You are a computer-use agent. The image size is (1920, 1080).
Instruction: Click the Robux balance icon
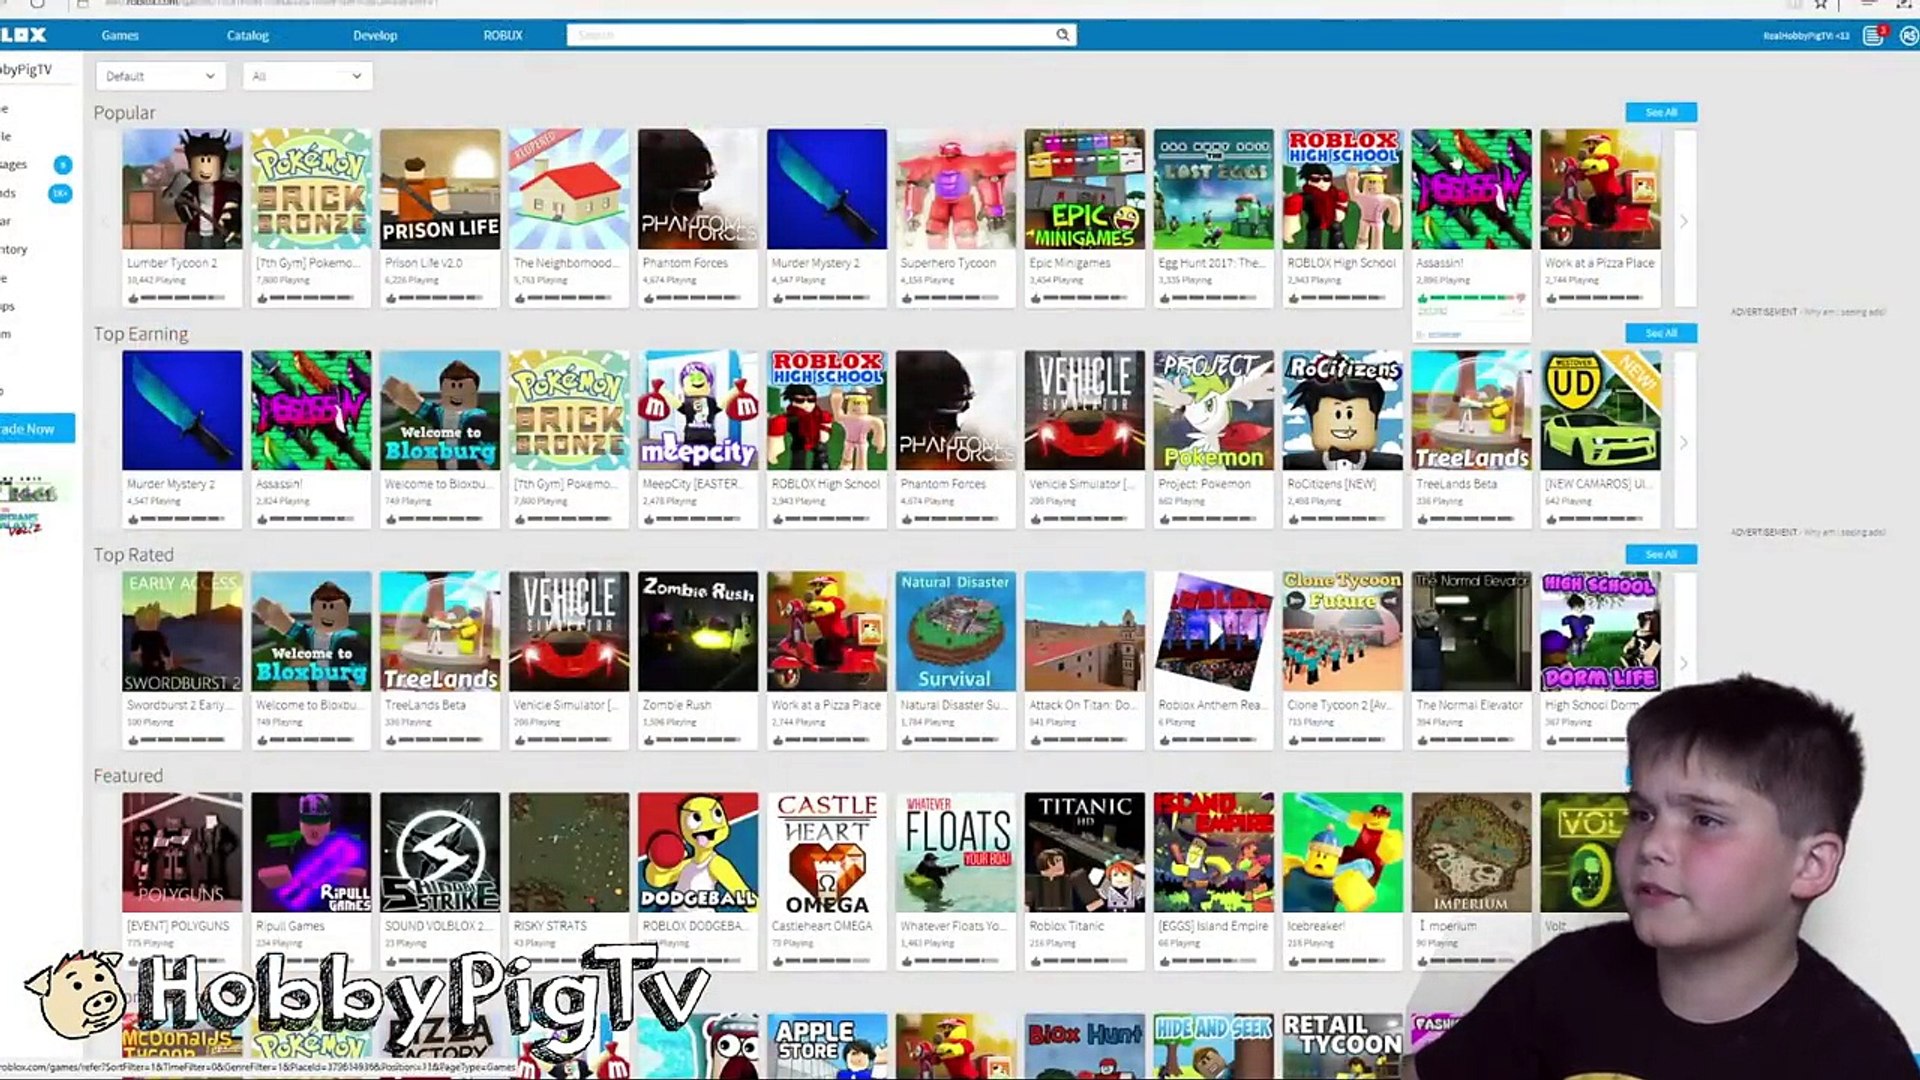click(1908, 35)
